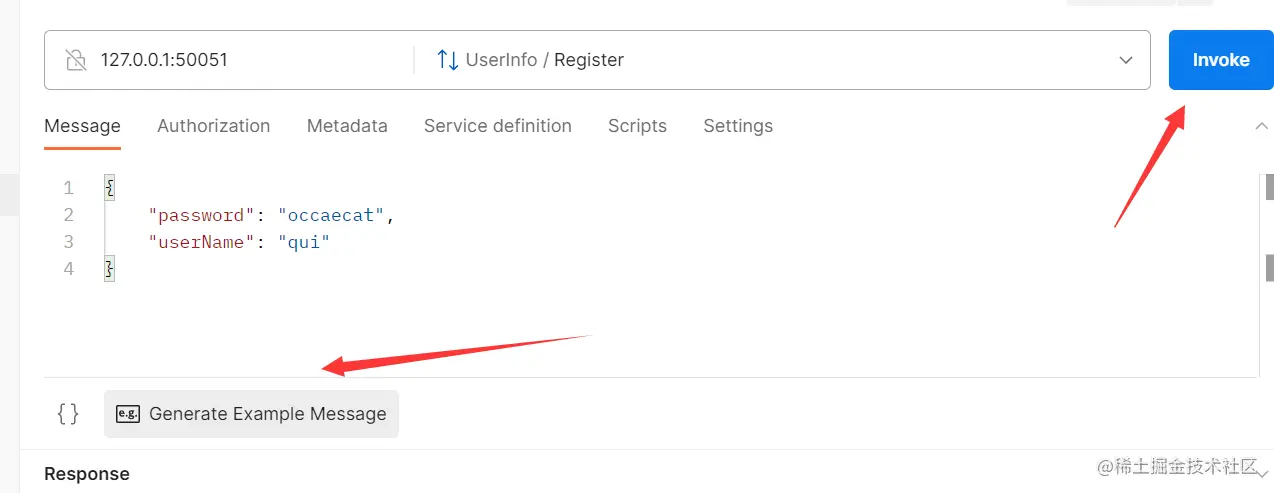Click Generate Example Message button
The image size is (1274, 493).
251,414
